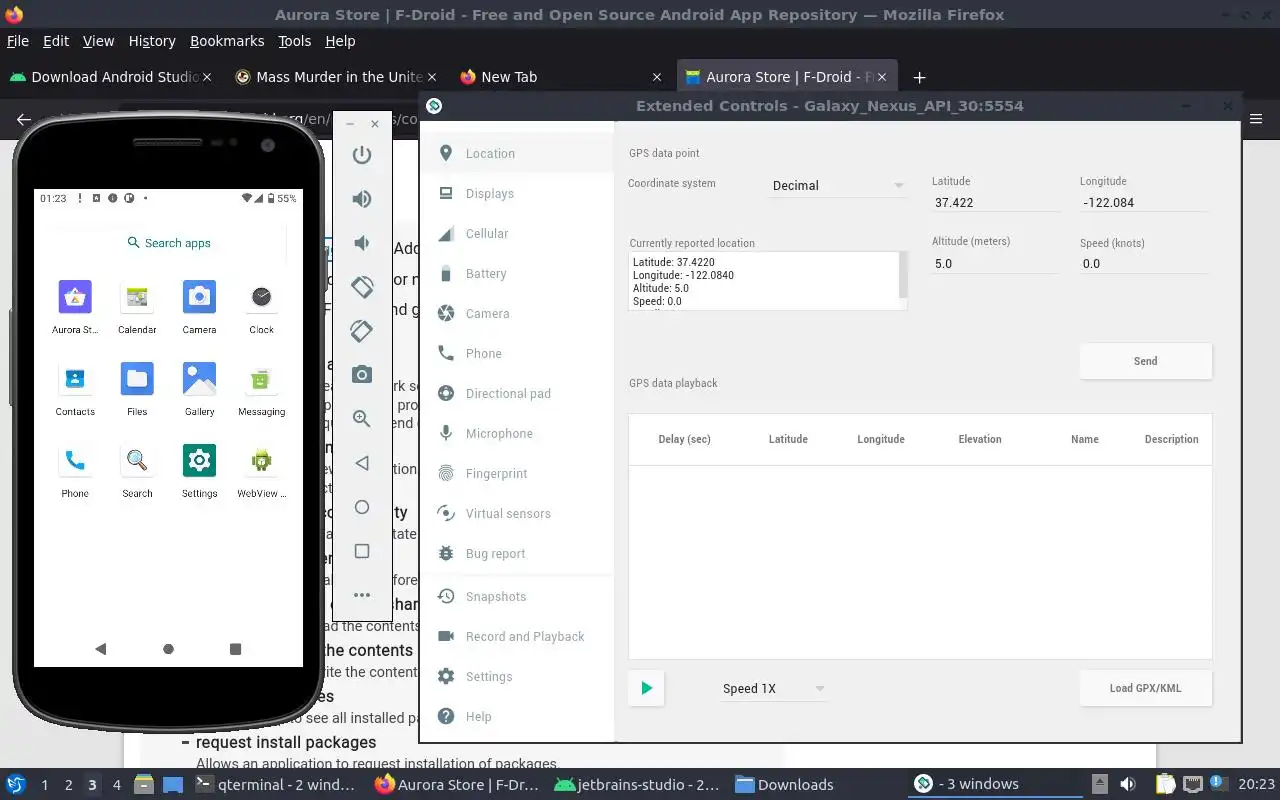Open the Bug report section
Image resolution: width=1280 pixels, height=800 pixels.
coord(516,553)
